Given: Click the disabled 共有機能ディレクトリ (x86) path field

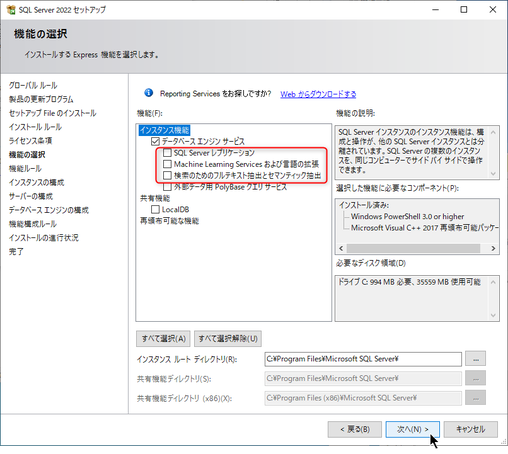Looking at the screenshot, I should (363, 398).
